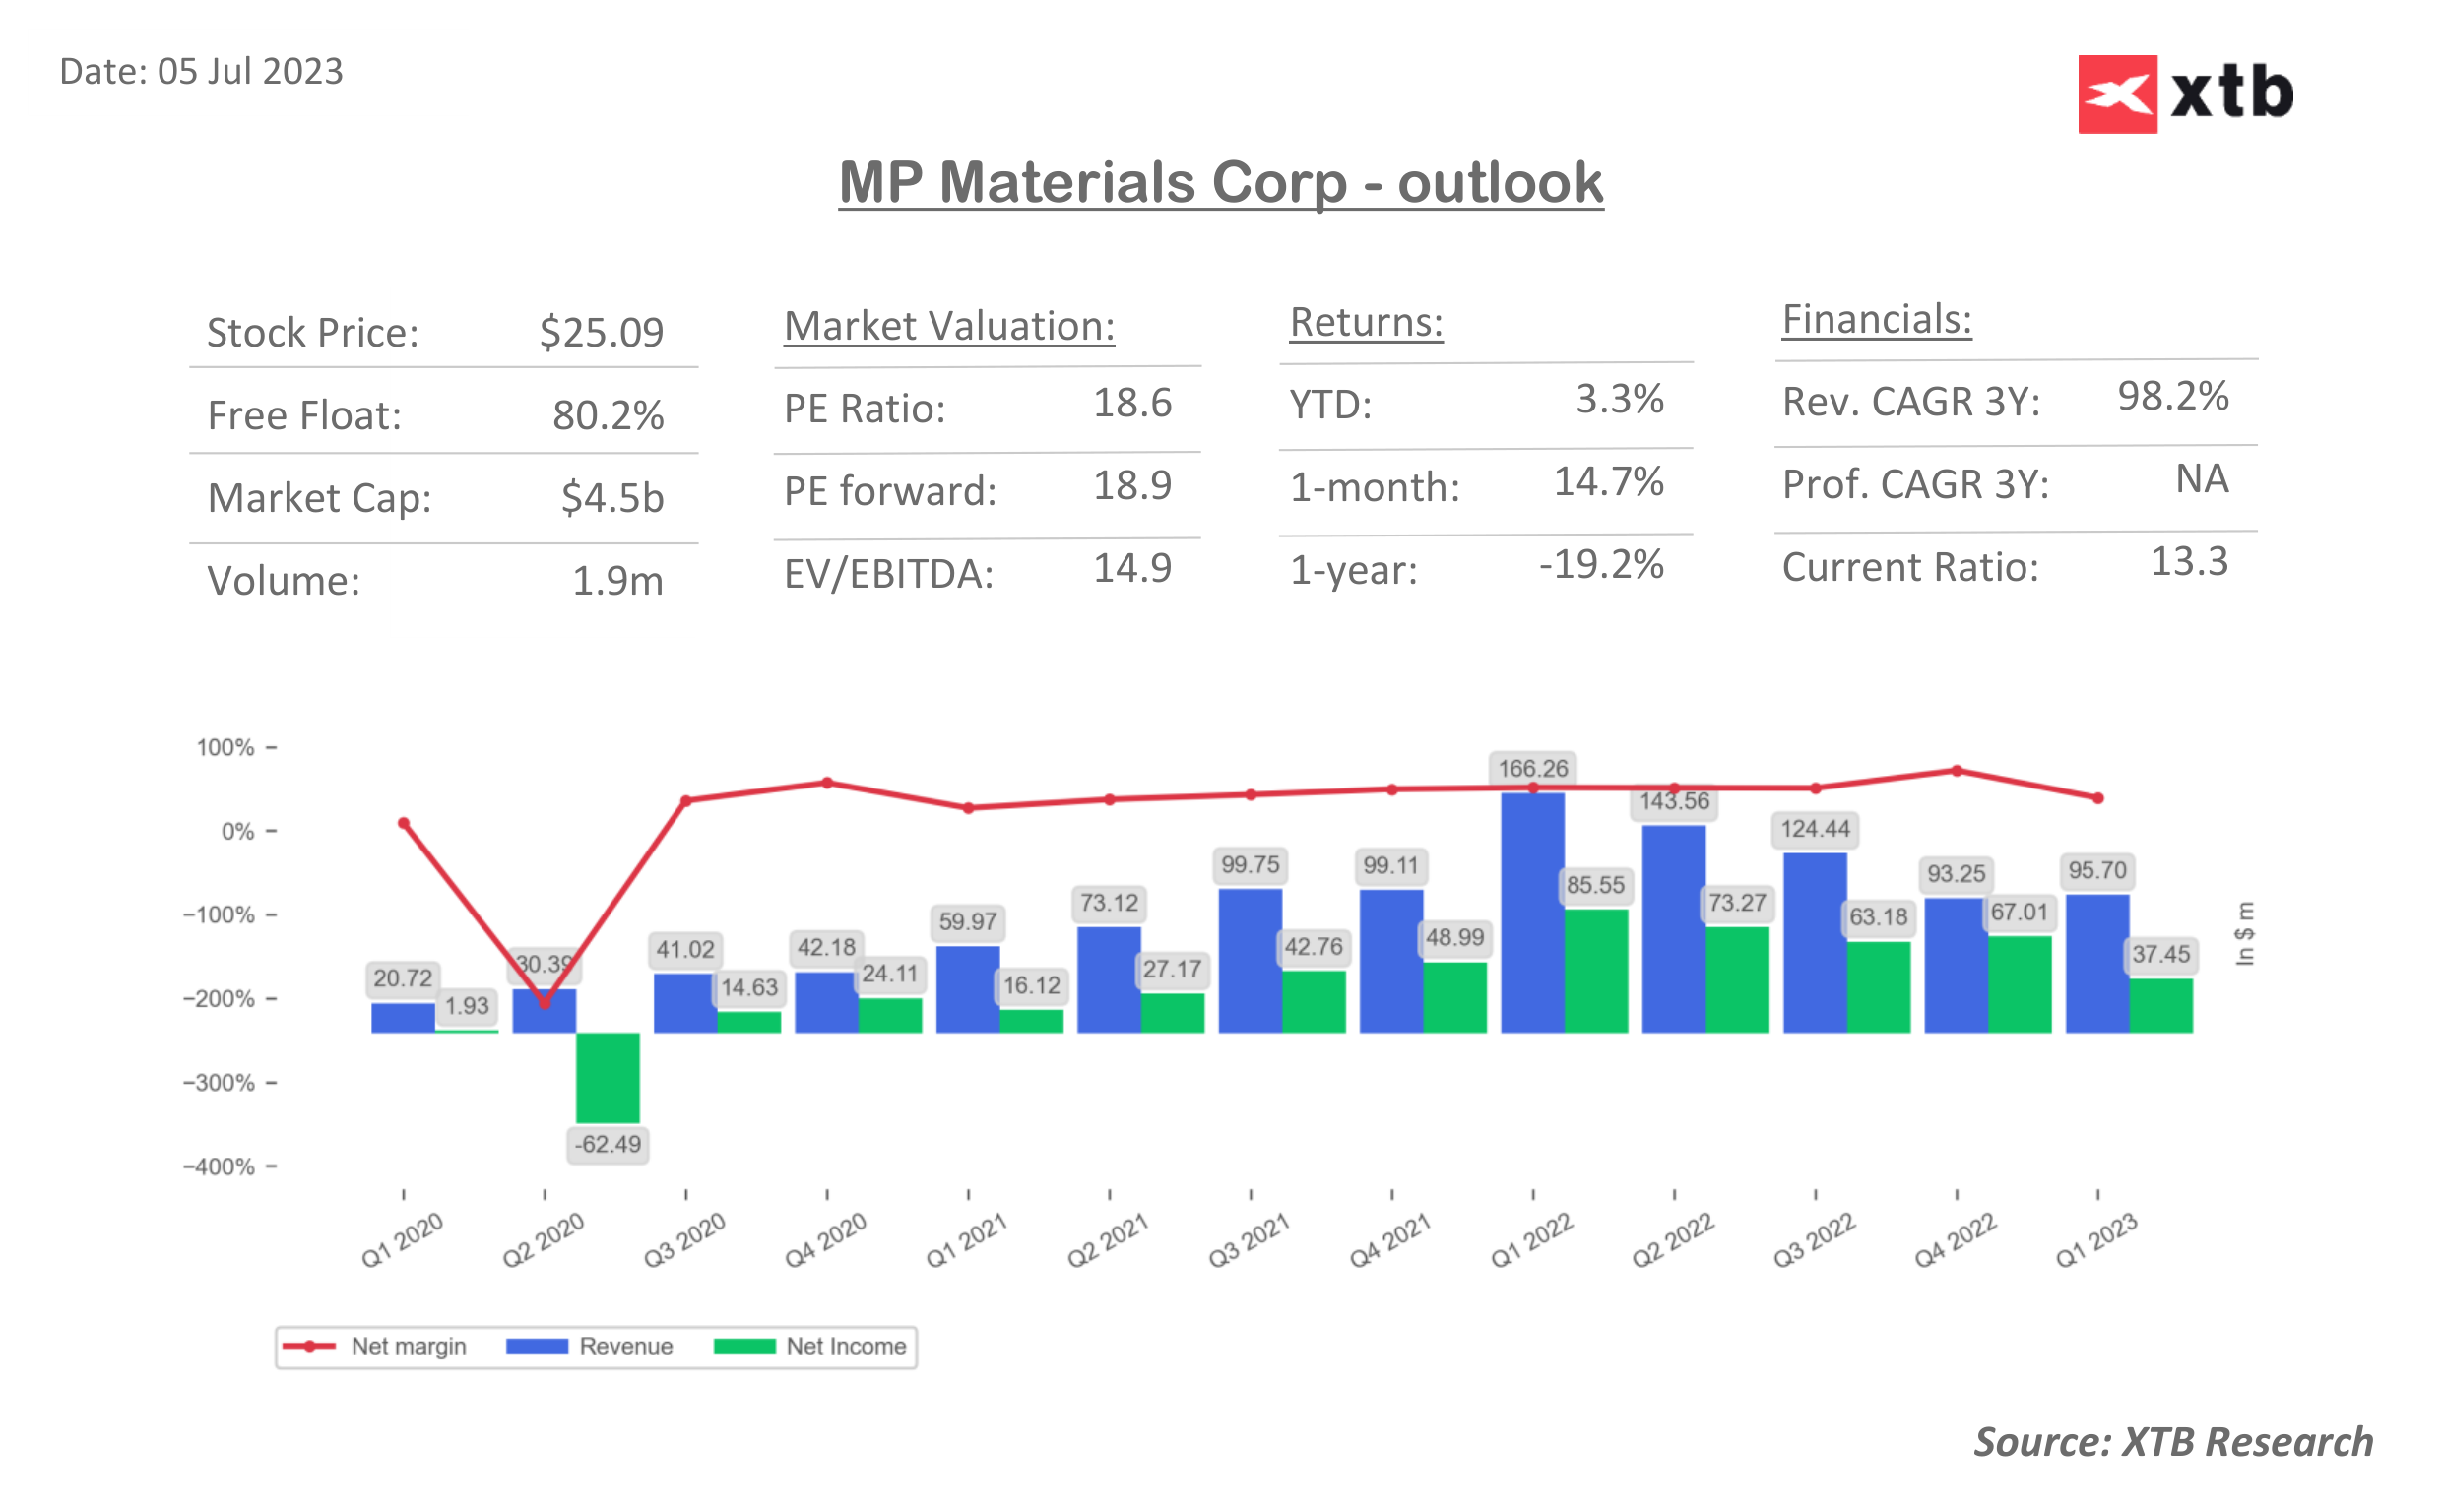
Task: Click the Stock Price value $25.09
Action: tap(601, 332)
